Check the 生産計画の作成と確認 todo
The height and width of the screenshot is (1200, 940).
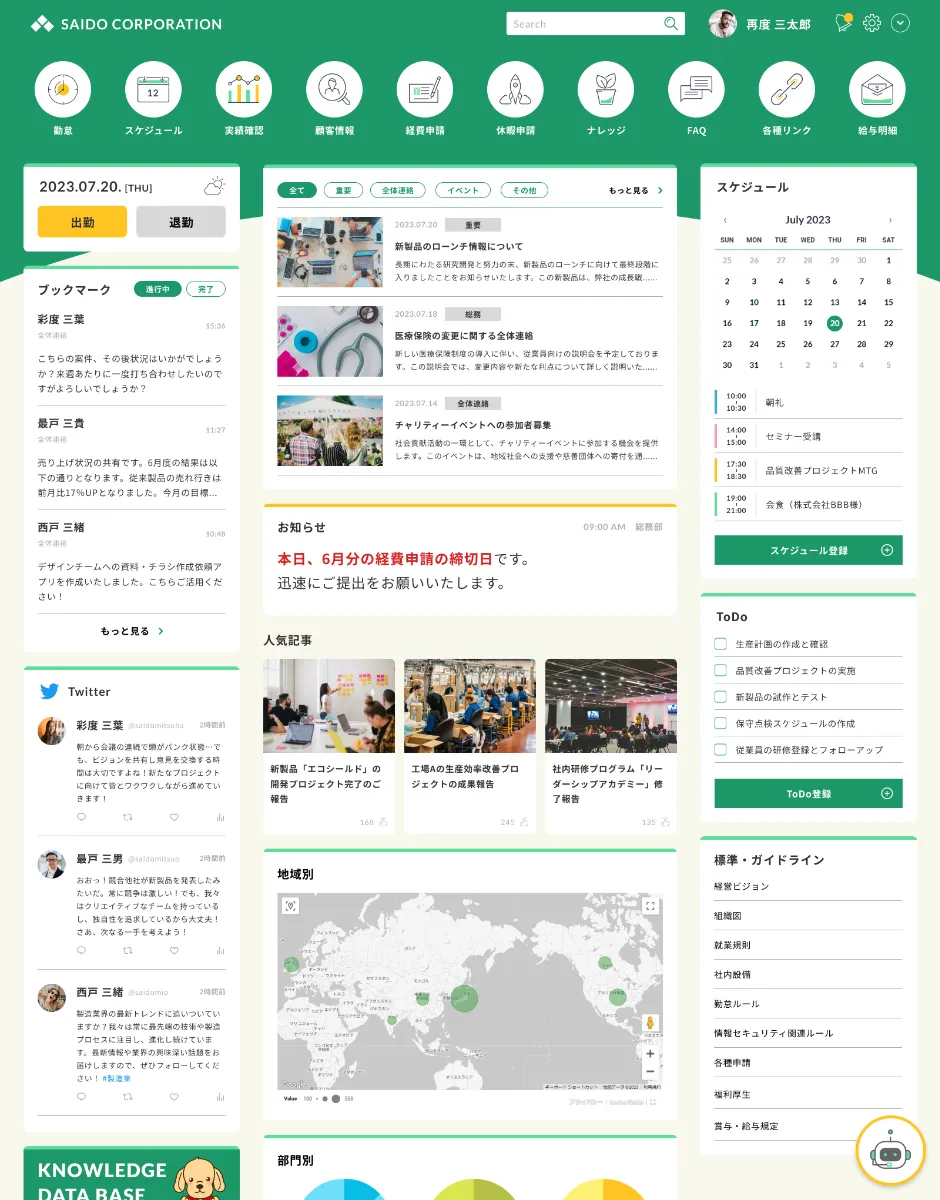pos(720,644)
